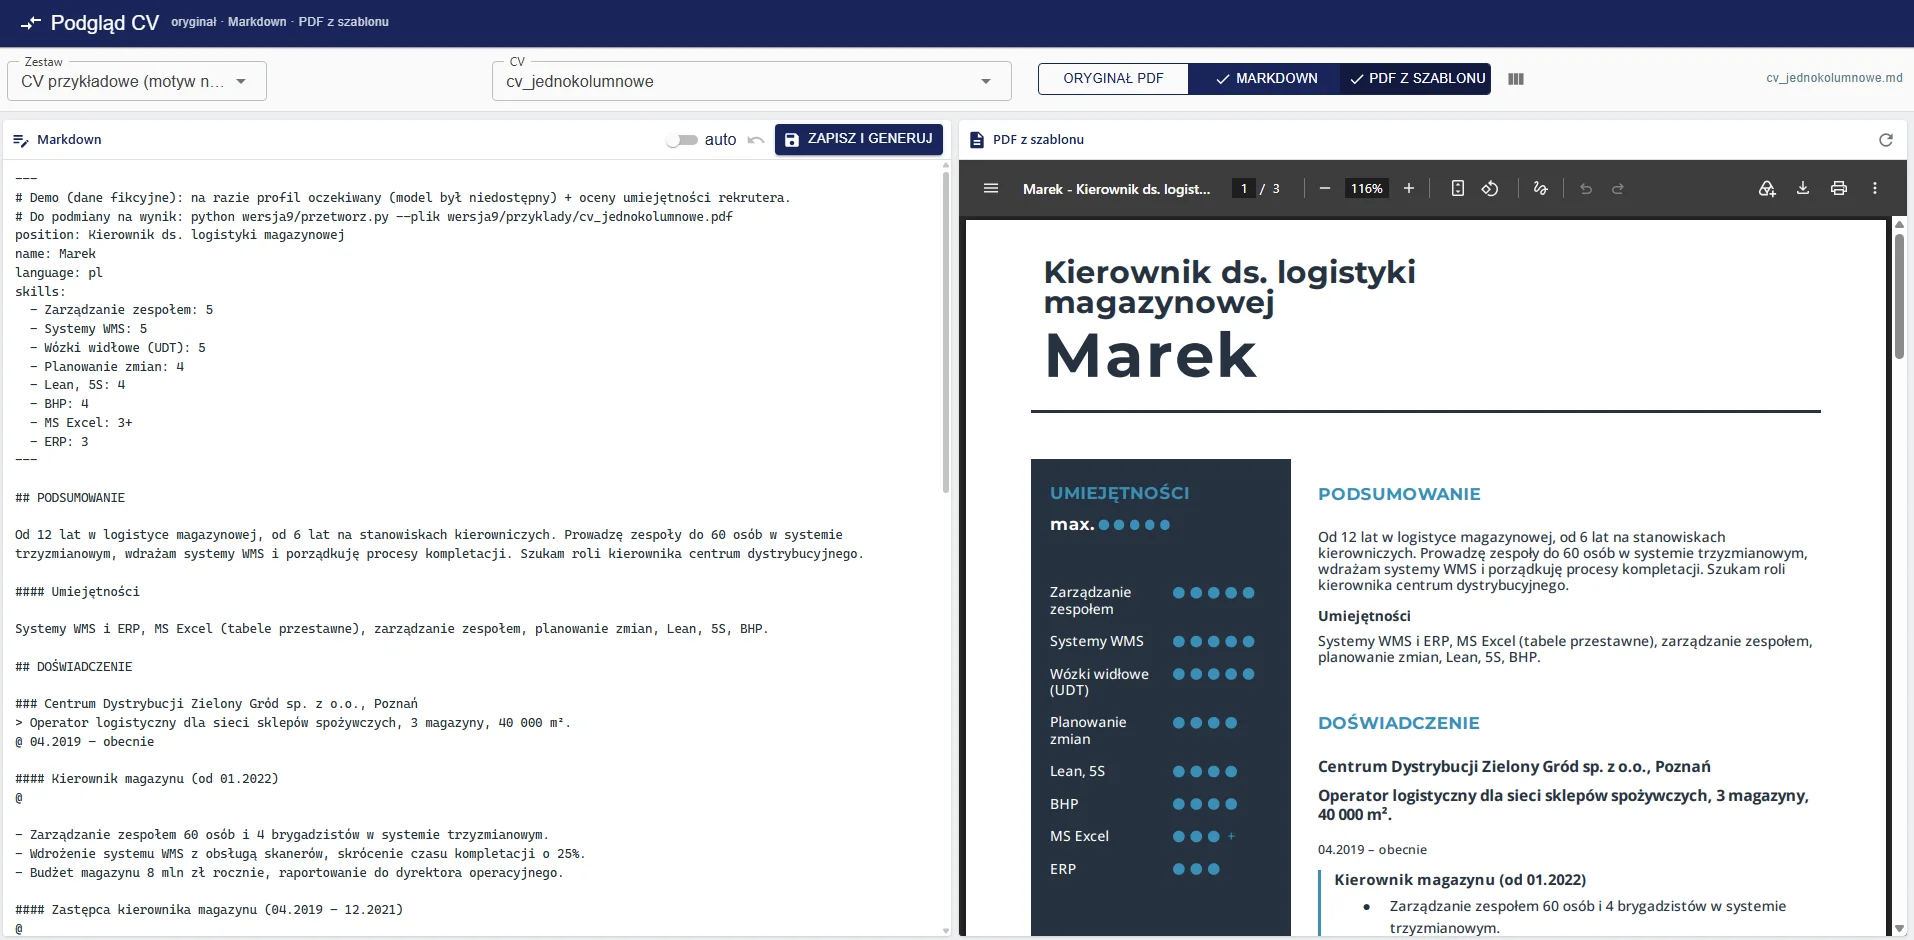
Task: Zoom in the PDF preview
Action: [1409, 188]
